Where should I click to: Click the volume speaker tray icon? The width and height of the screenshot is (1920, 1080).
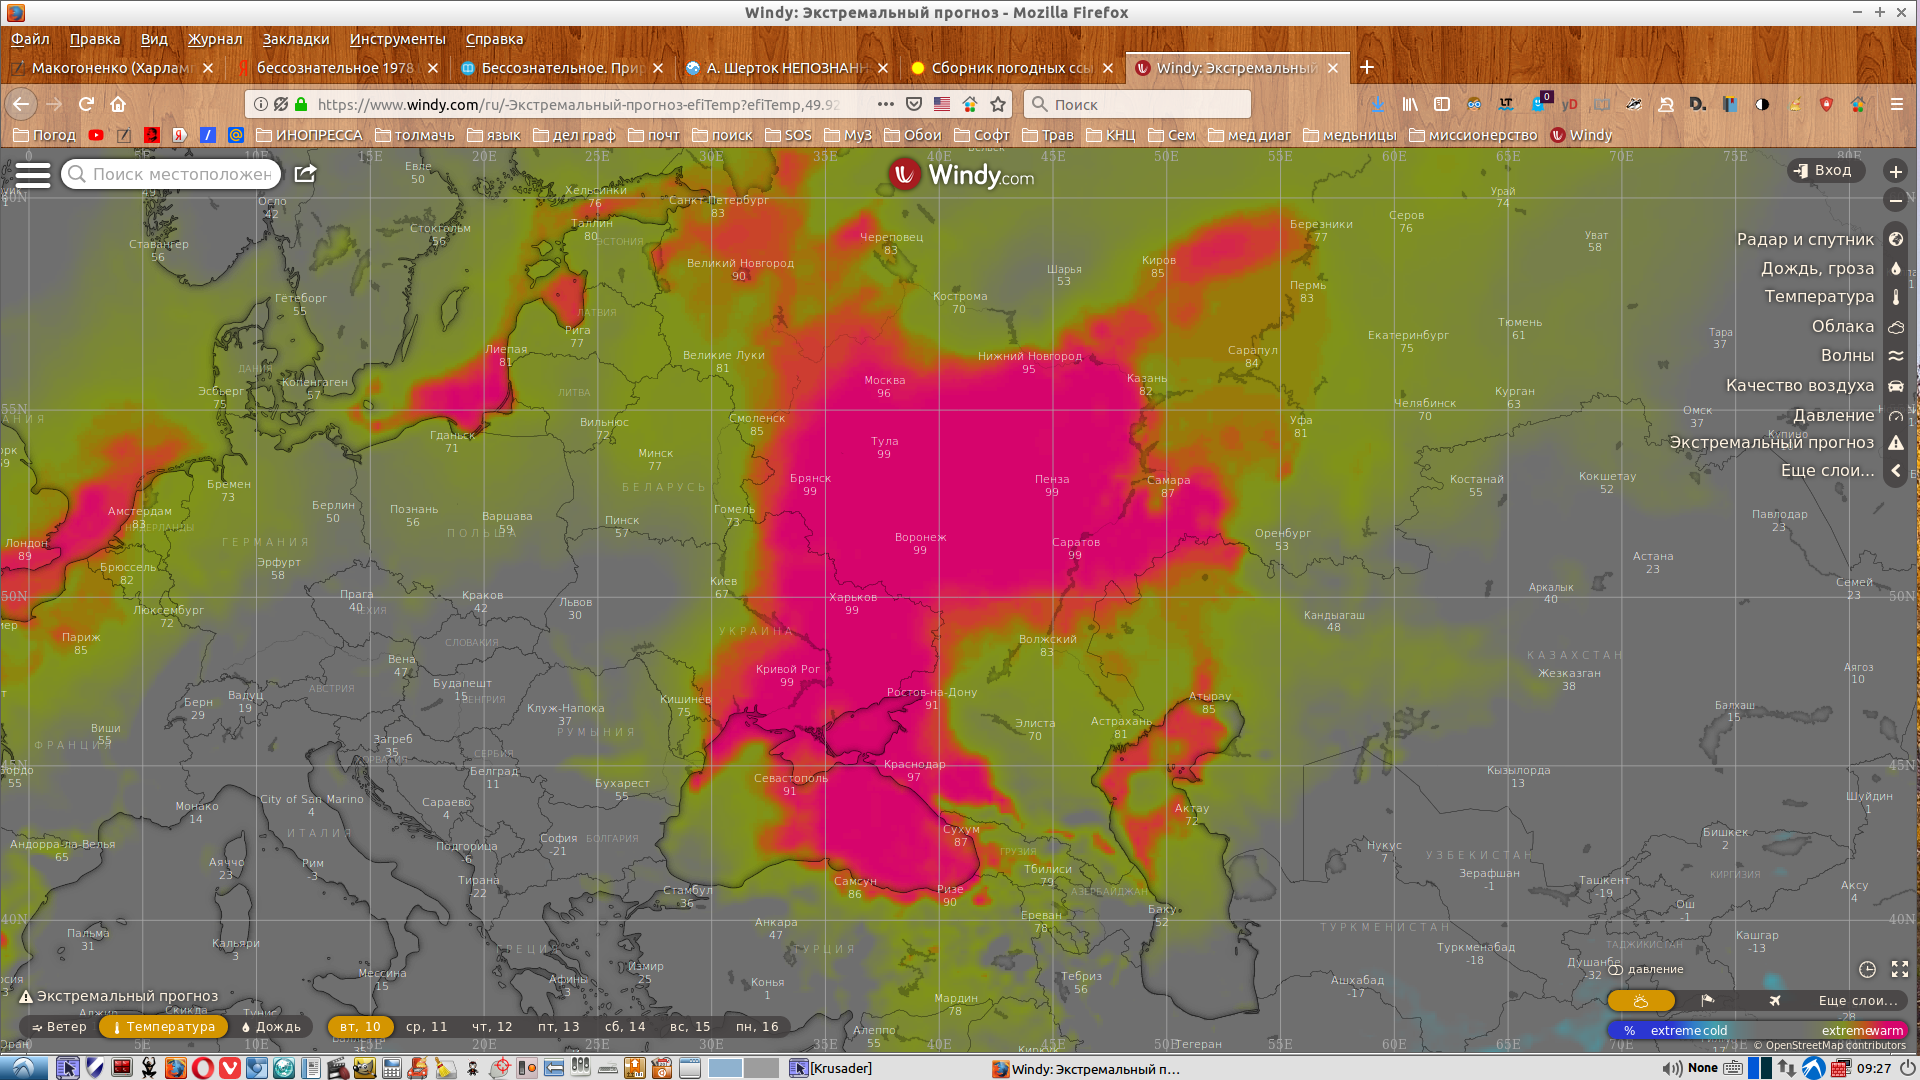point(1673,1068)
